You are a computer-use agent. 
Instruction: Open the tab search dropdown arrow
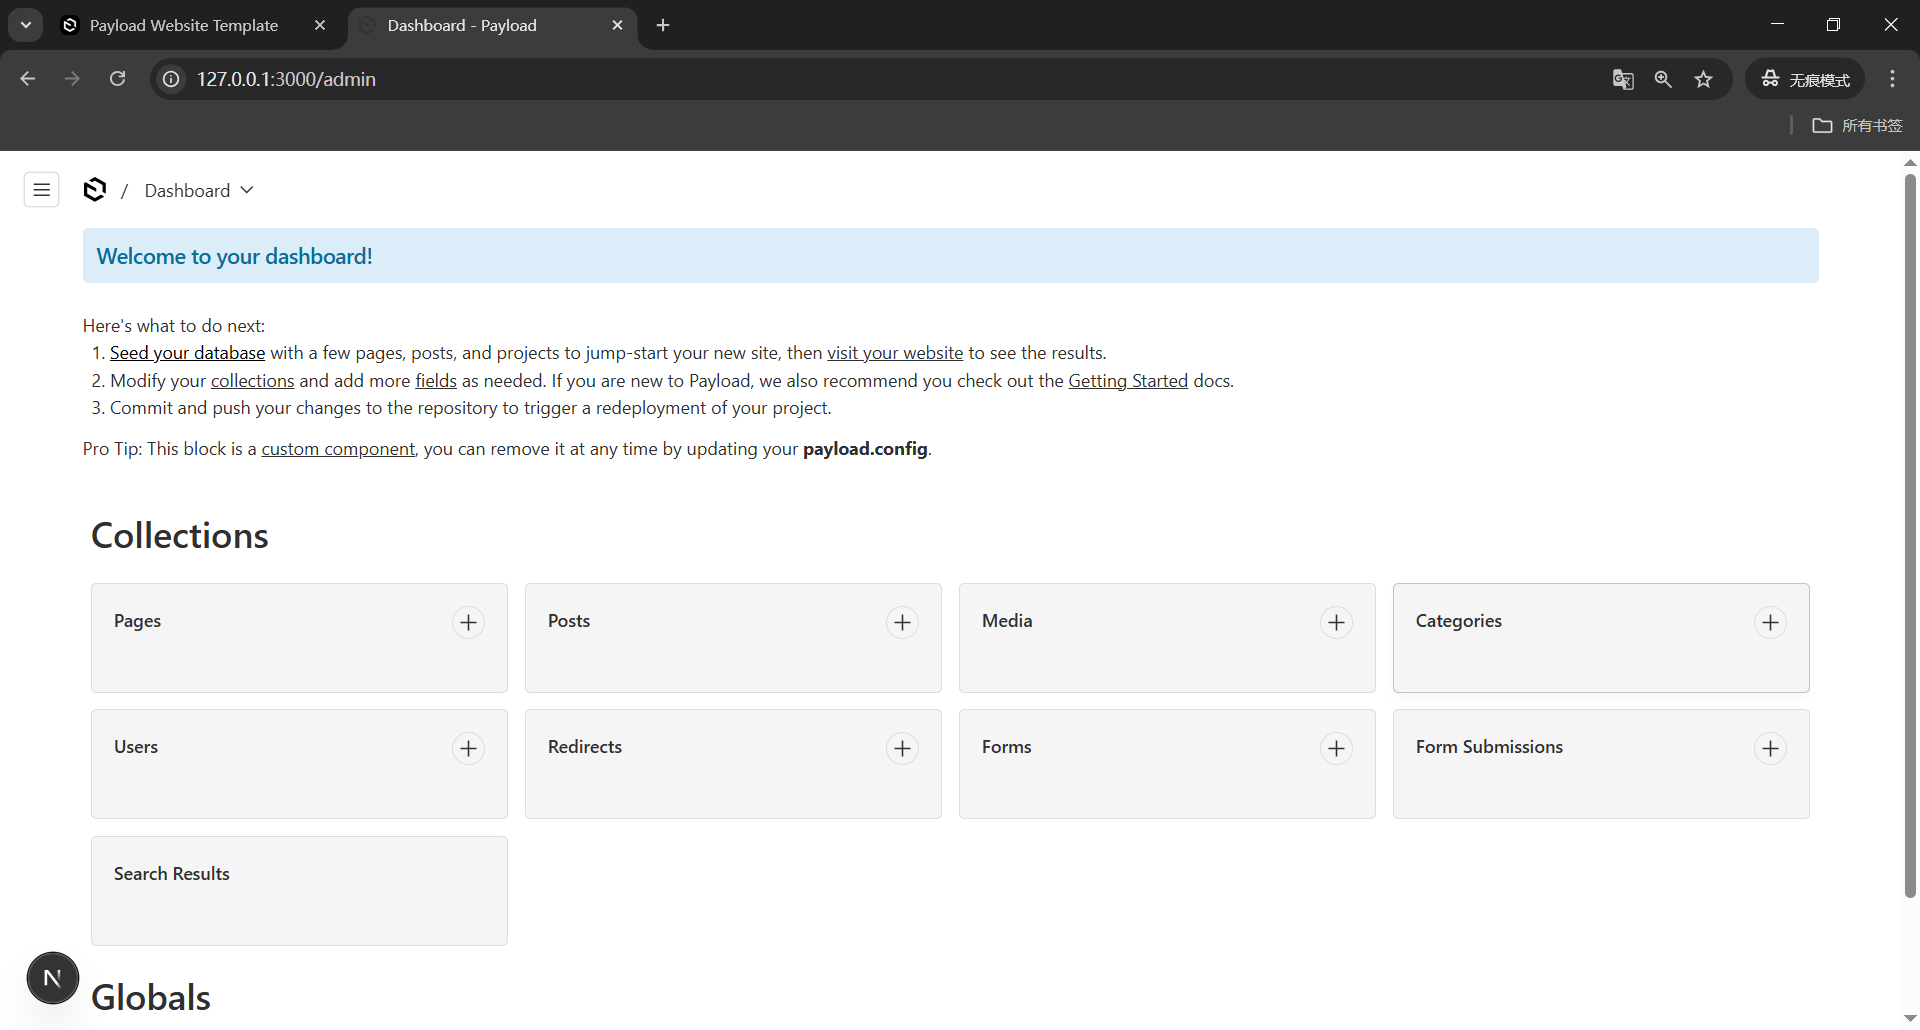click(26, 25)
